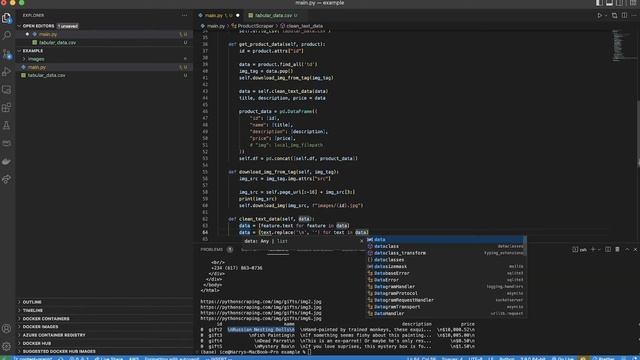The width and height of the screenshot is (640, 360).
Task: Expand the Outline section
Action: pos(104,302)
